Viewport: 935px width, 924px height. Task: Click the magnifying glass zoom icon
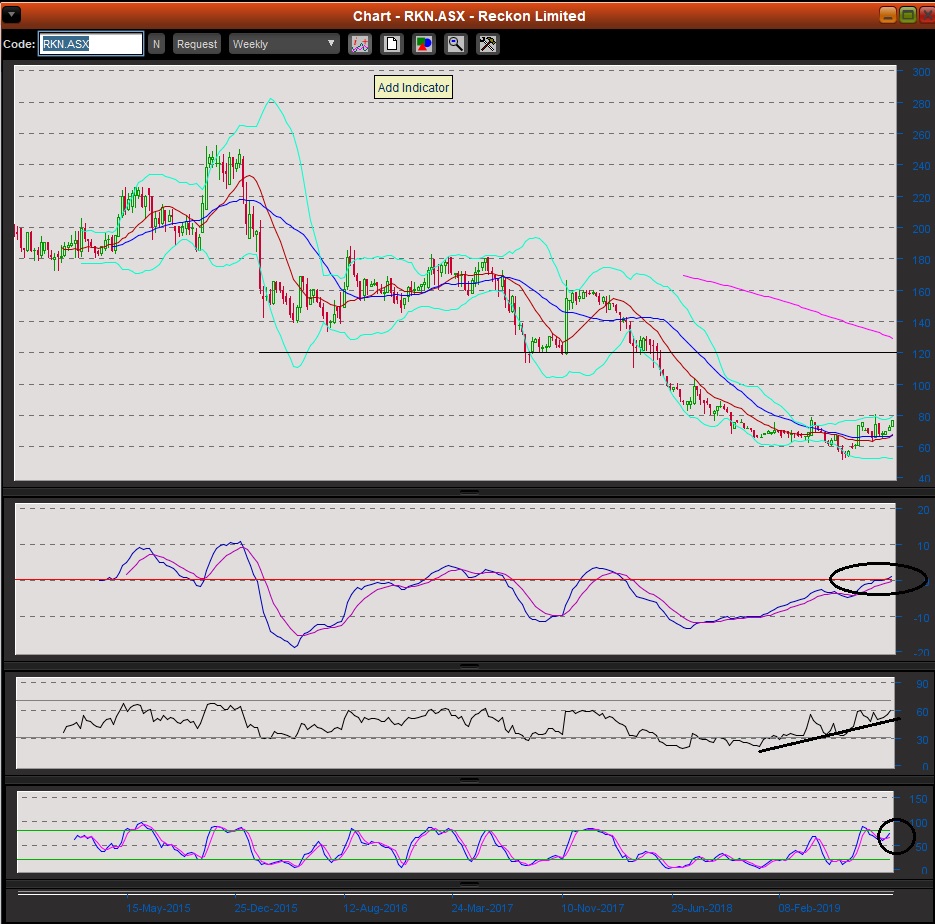pos(456,44)
